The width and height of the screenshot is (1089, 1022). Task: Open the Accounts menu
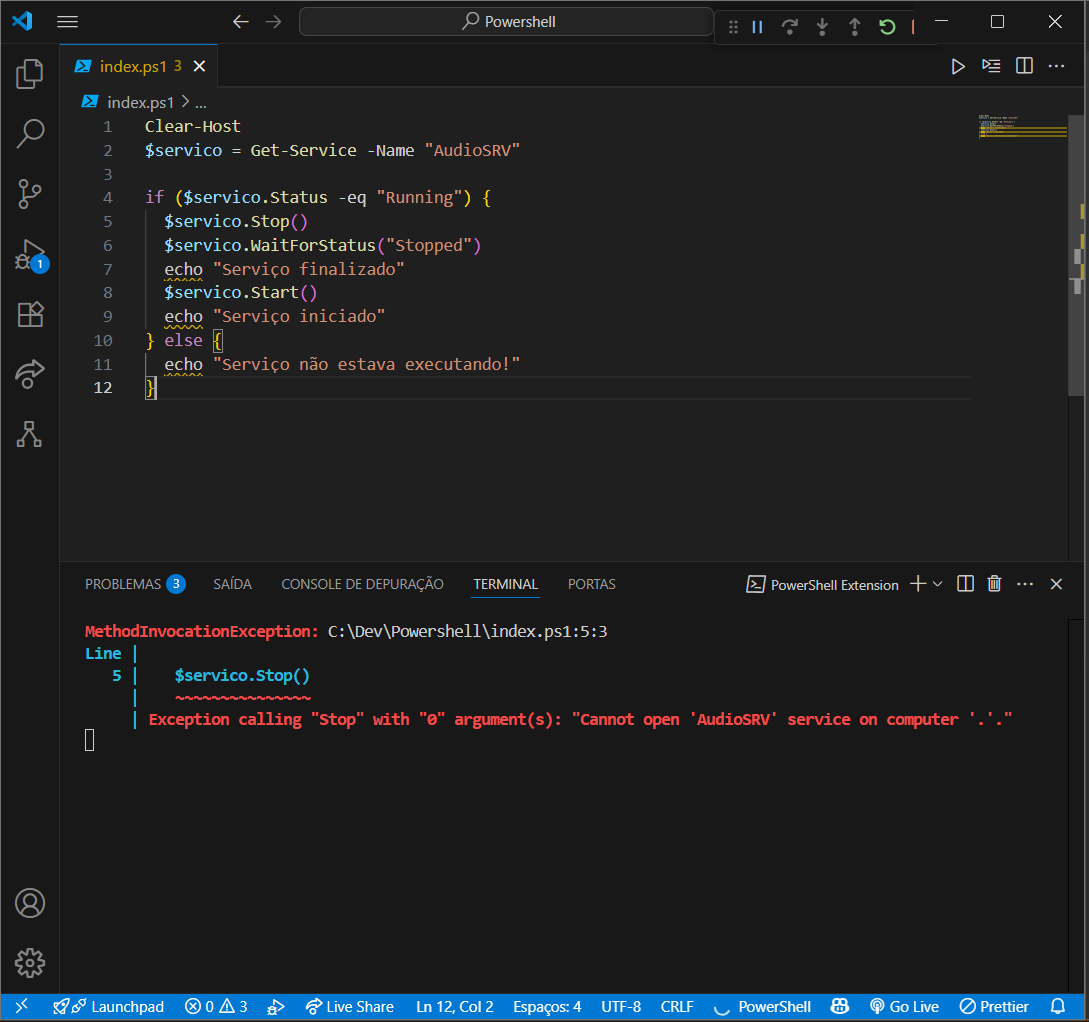(x=29, y=903)
